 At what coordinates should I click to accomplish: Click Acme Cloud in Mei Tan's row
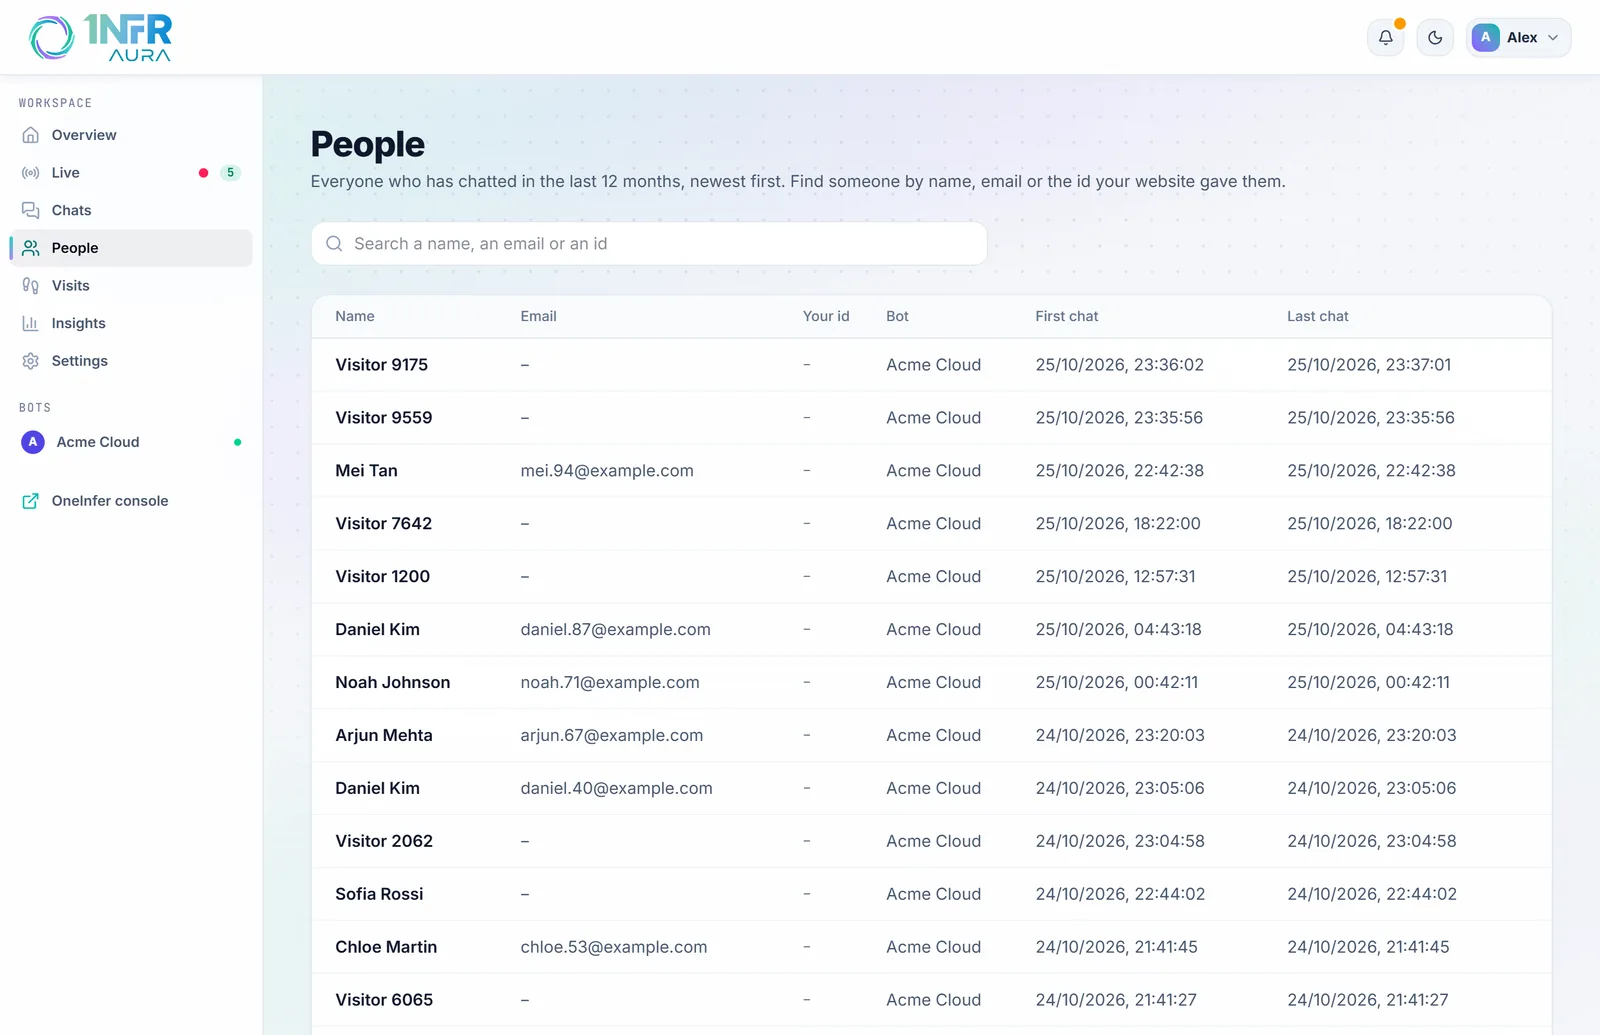pos(933,471)
